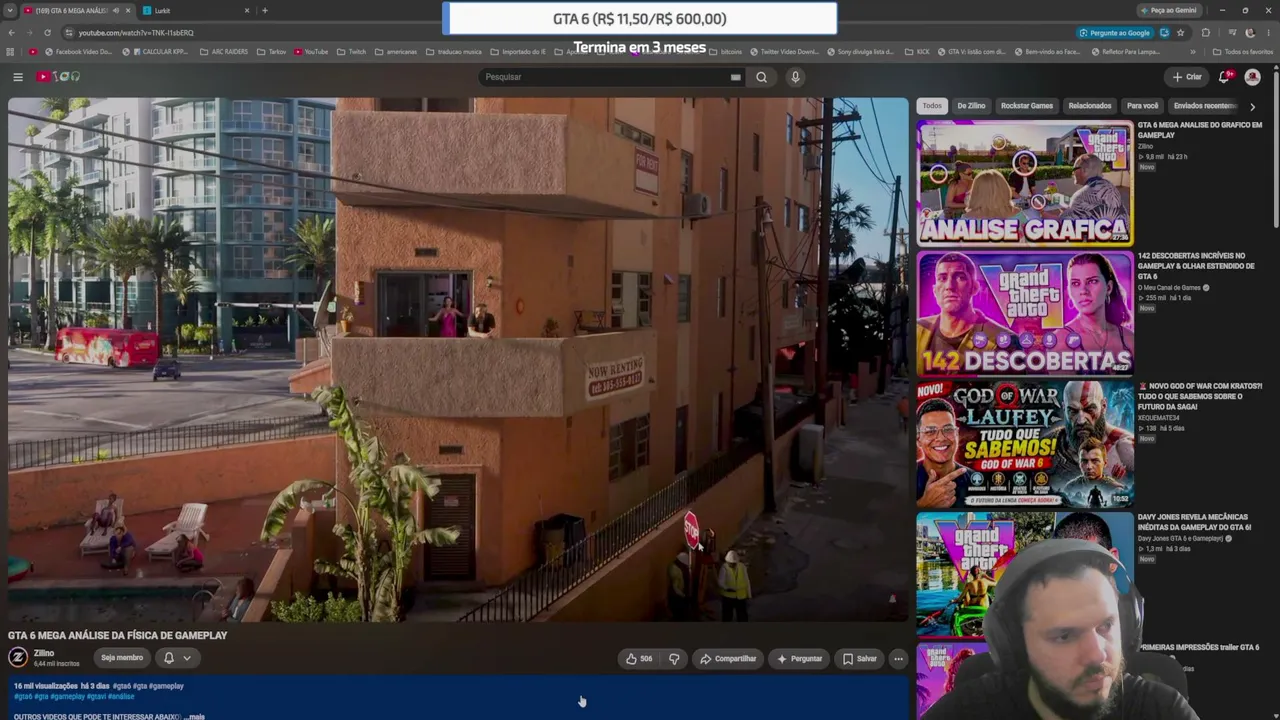The width and height of the screenshot is (1280, 720).
Task: Open the 'Tarkov' bookmark folder
Action: (x=271, y=52)
